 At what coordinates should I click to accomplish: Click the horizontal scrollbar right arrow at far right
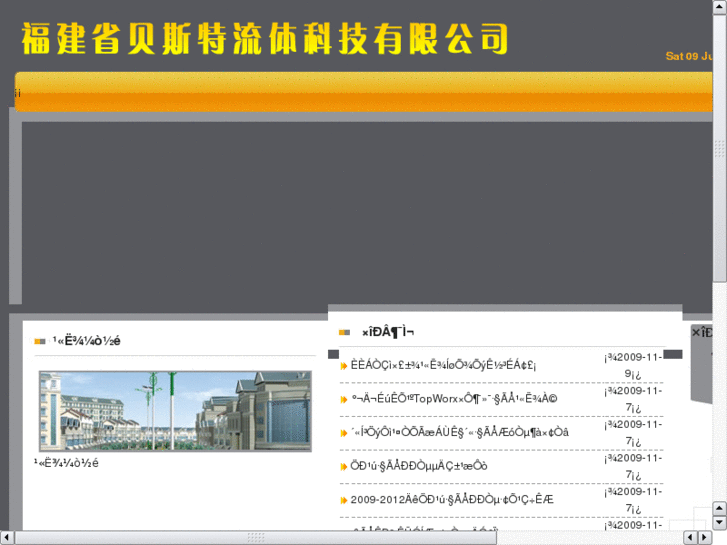[x=705, y=538]
